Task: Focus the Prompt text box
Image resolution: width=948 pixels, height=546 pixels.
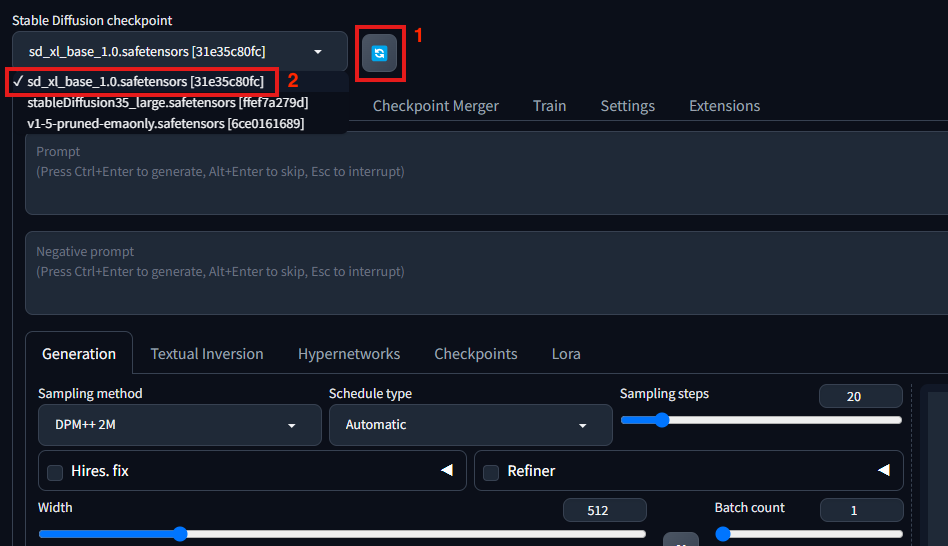Action: coord(487,173)
